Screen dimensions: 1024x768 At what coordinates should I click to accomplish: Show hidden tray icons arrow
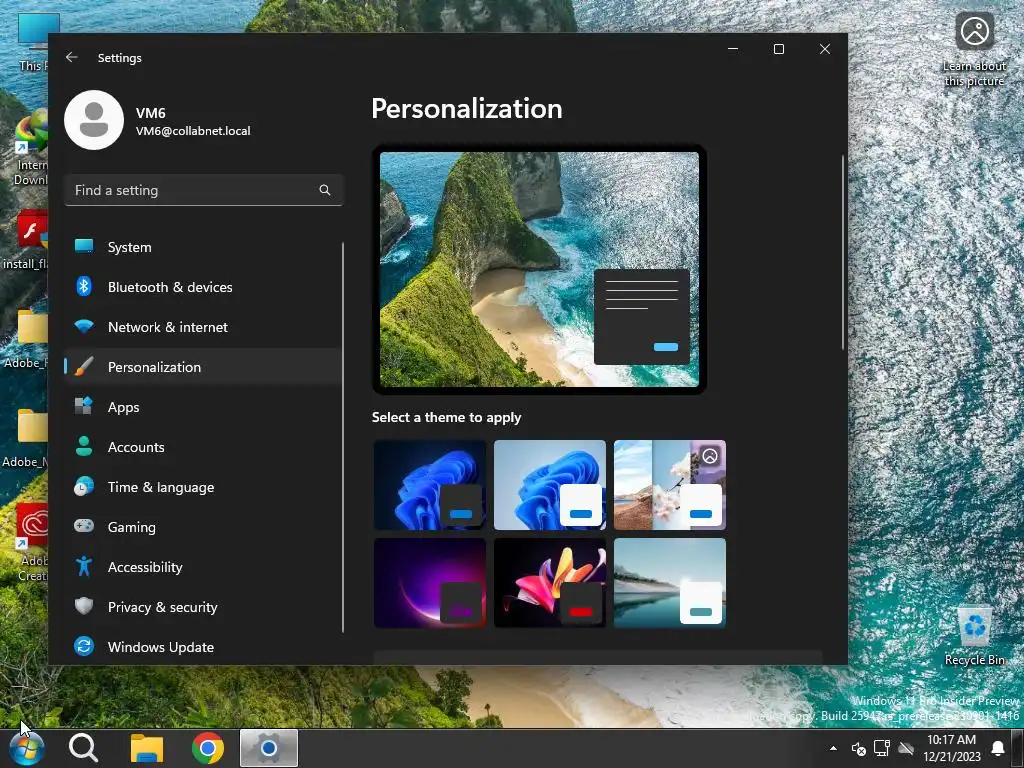point(833,748)
